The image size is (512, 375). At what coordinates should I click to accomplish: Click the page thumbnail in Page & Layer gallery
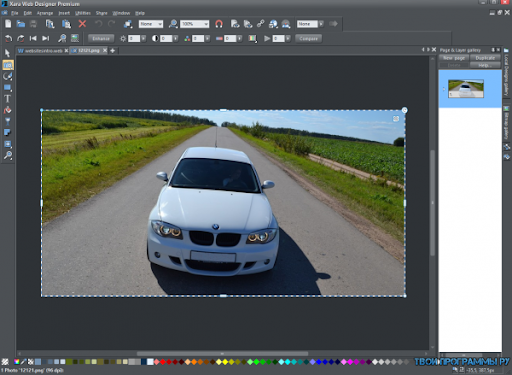(x=466, y=88)
